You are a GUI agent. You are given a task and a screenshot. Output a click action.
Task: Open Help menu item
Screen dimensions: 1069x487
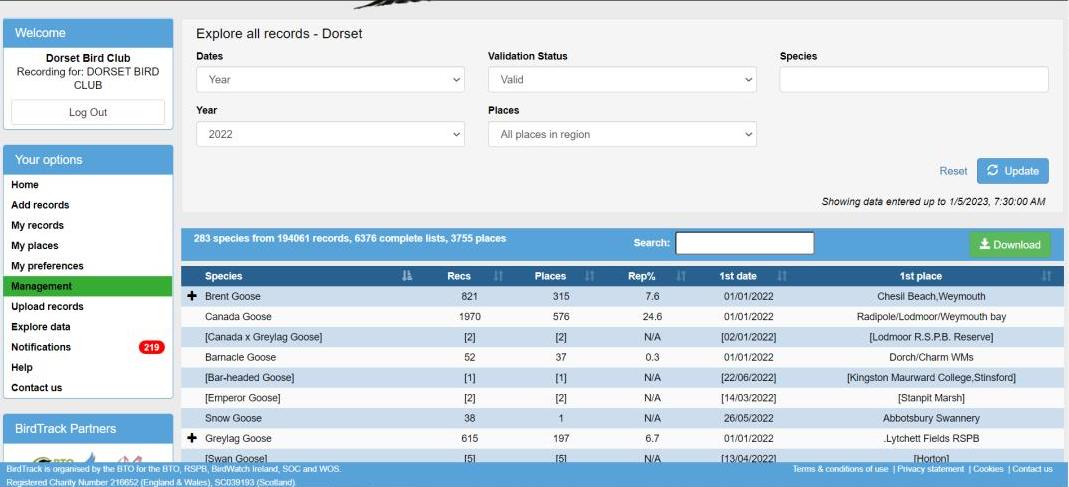[22, 368]
